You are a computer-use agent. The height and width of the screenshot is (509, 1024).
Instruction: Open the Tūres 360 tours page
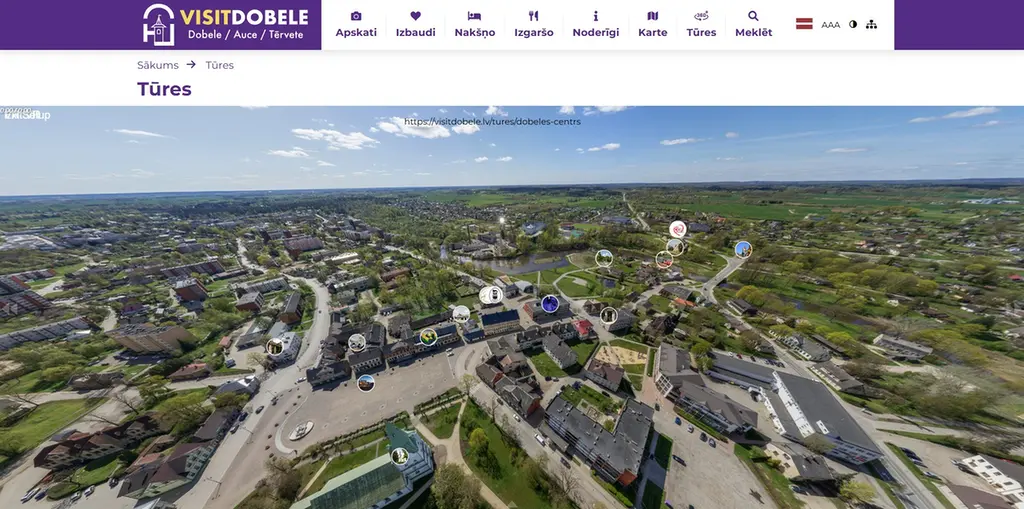tap(701, 25)
